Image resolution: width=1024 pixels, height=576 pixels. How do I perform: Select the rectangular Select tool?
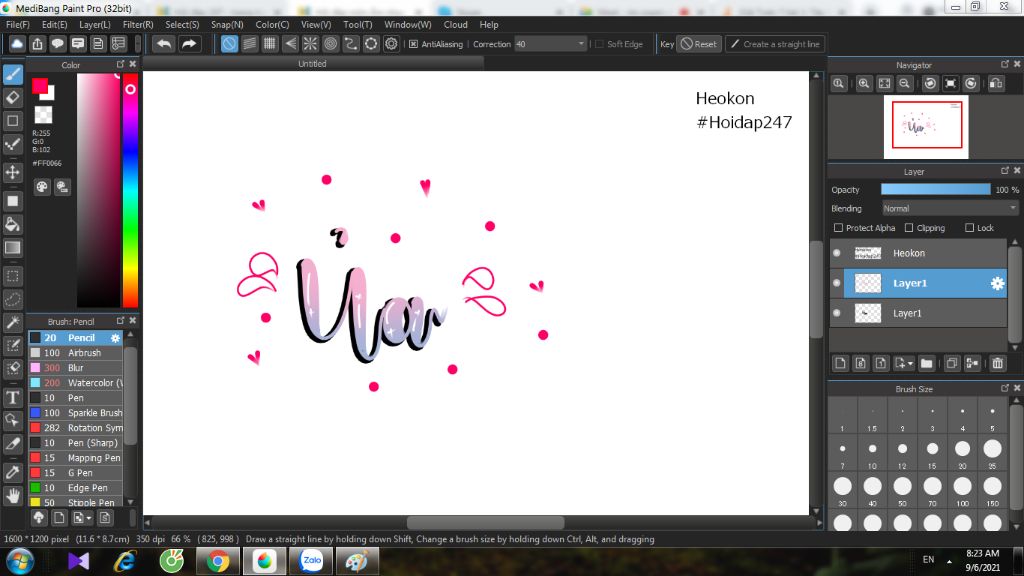[12, 276]
